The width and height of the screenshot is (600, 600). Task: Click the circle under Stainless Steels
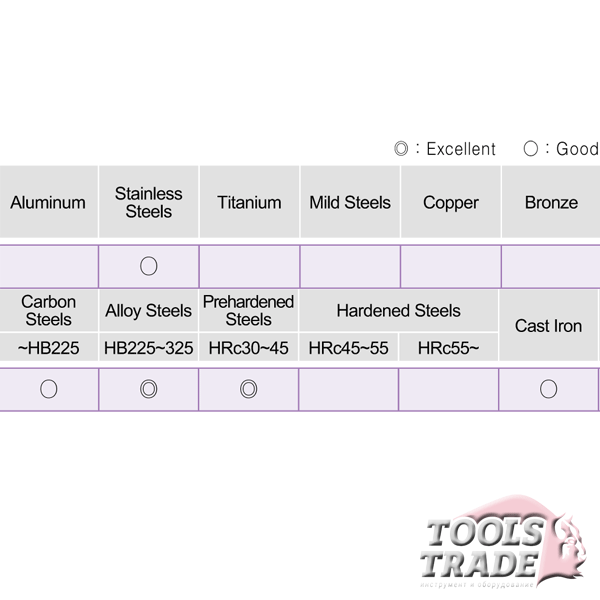pos(148,266)
